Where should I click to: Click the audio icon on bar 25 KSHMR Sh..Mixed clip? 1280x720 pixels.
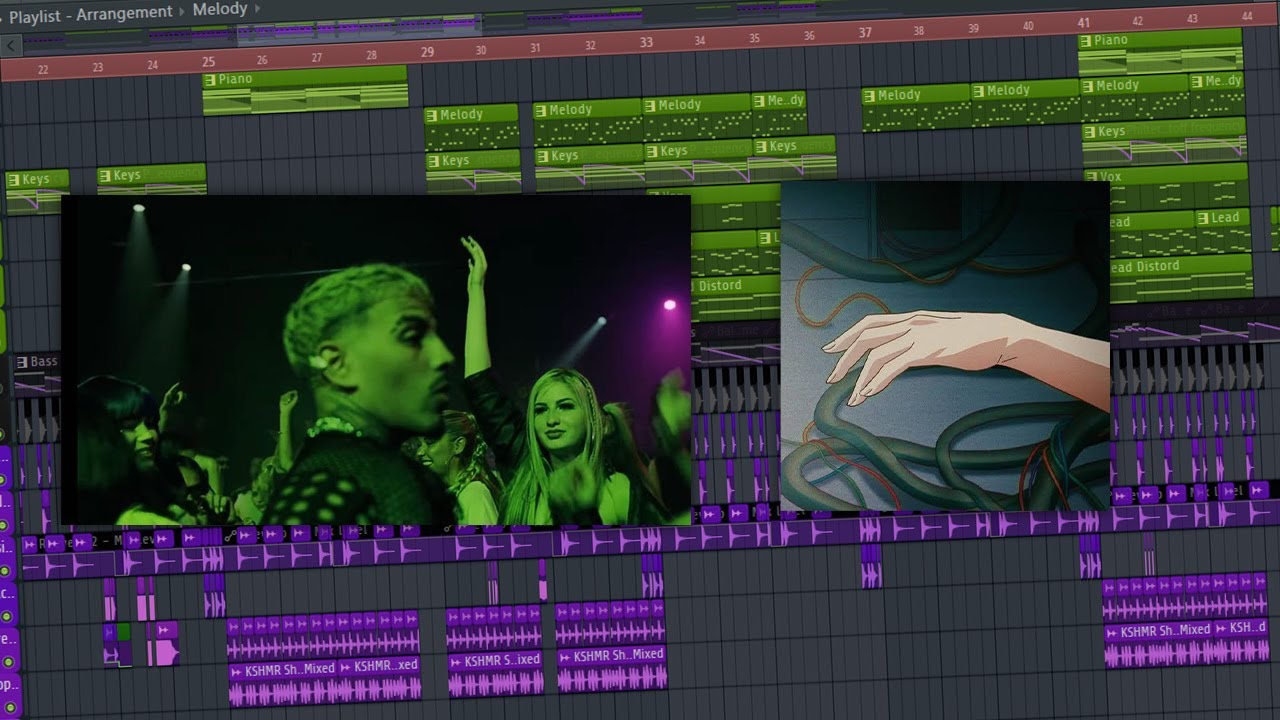pos(236,670)
